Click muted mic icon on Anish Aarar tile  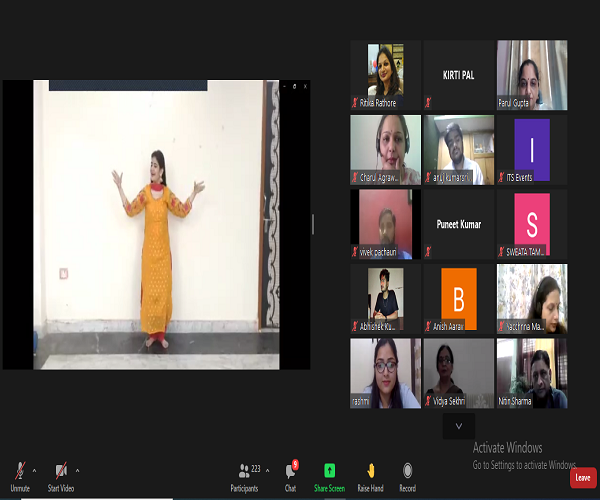[x=428, y=326]
